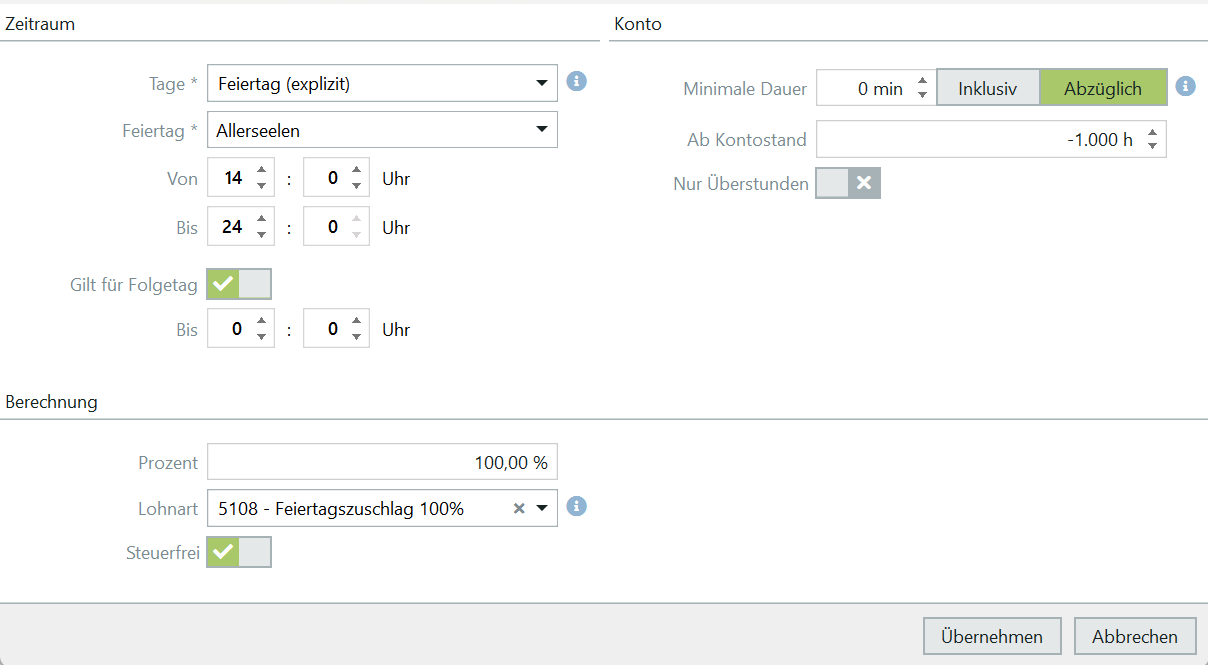Click the info icon next to Tage dropdown
Viewport: 1208px width, 665px height.
[x=576, y=82]
